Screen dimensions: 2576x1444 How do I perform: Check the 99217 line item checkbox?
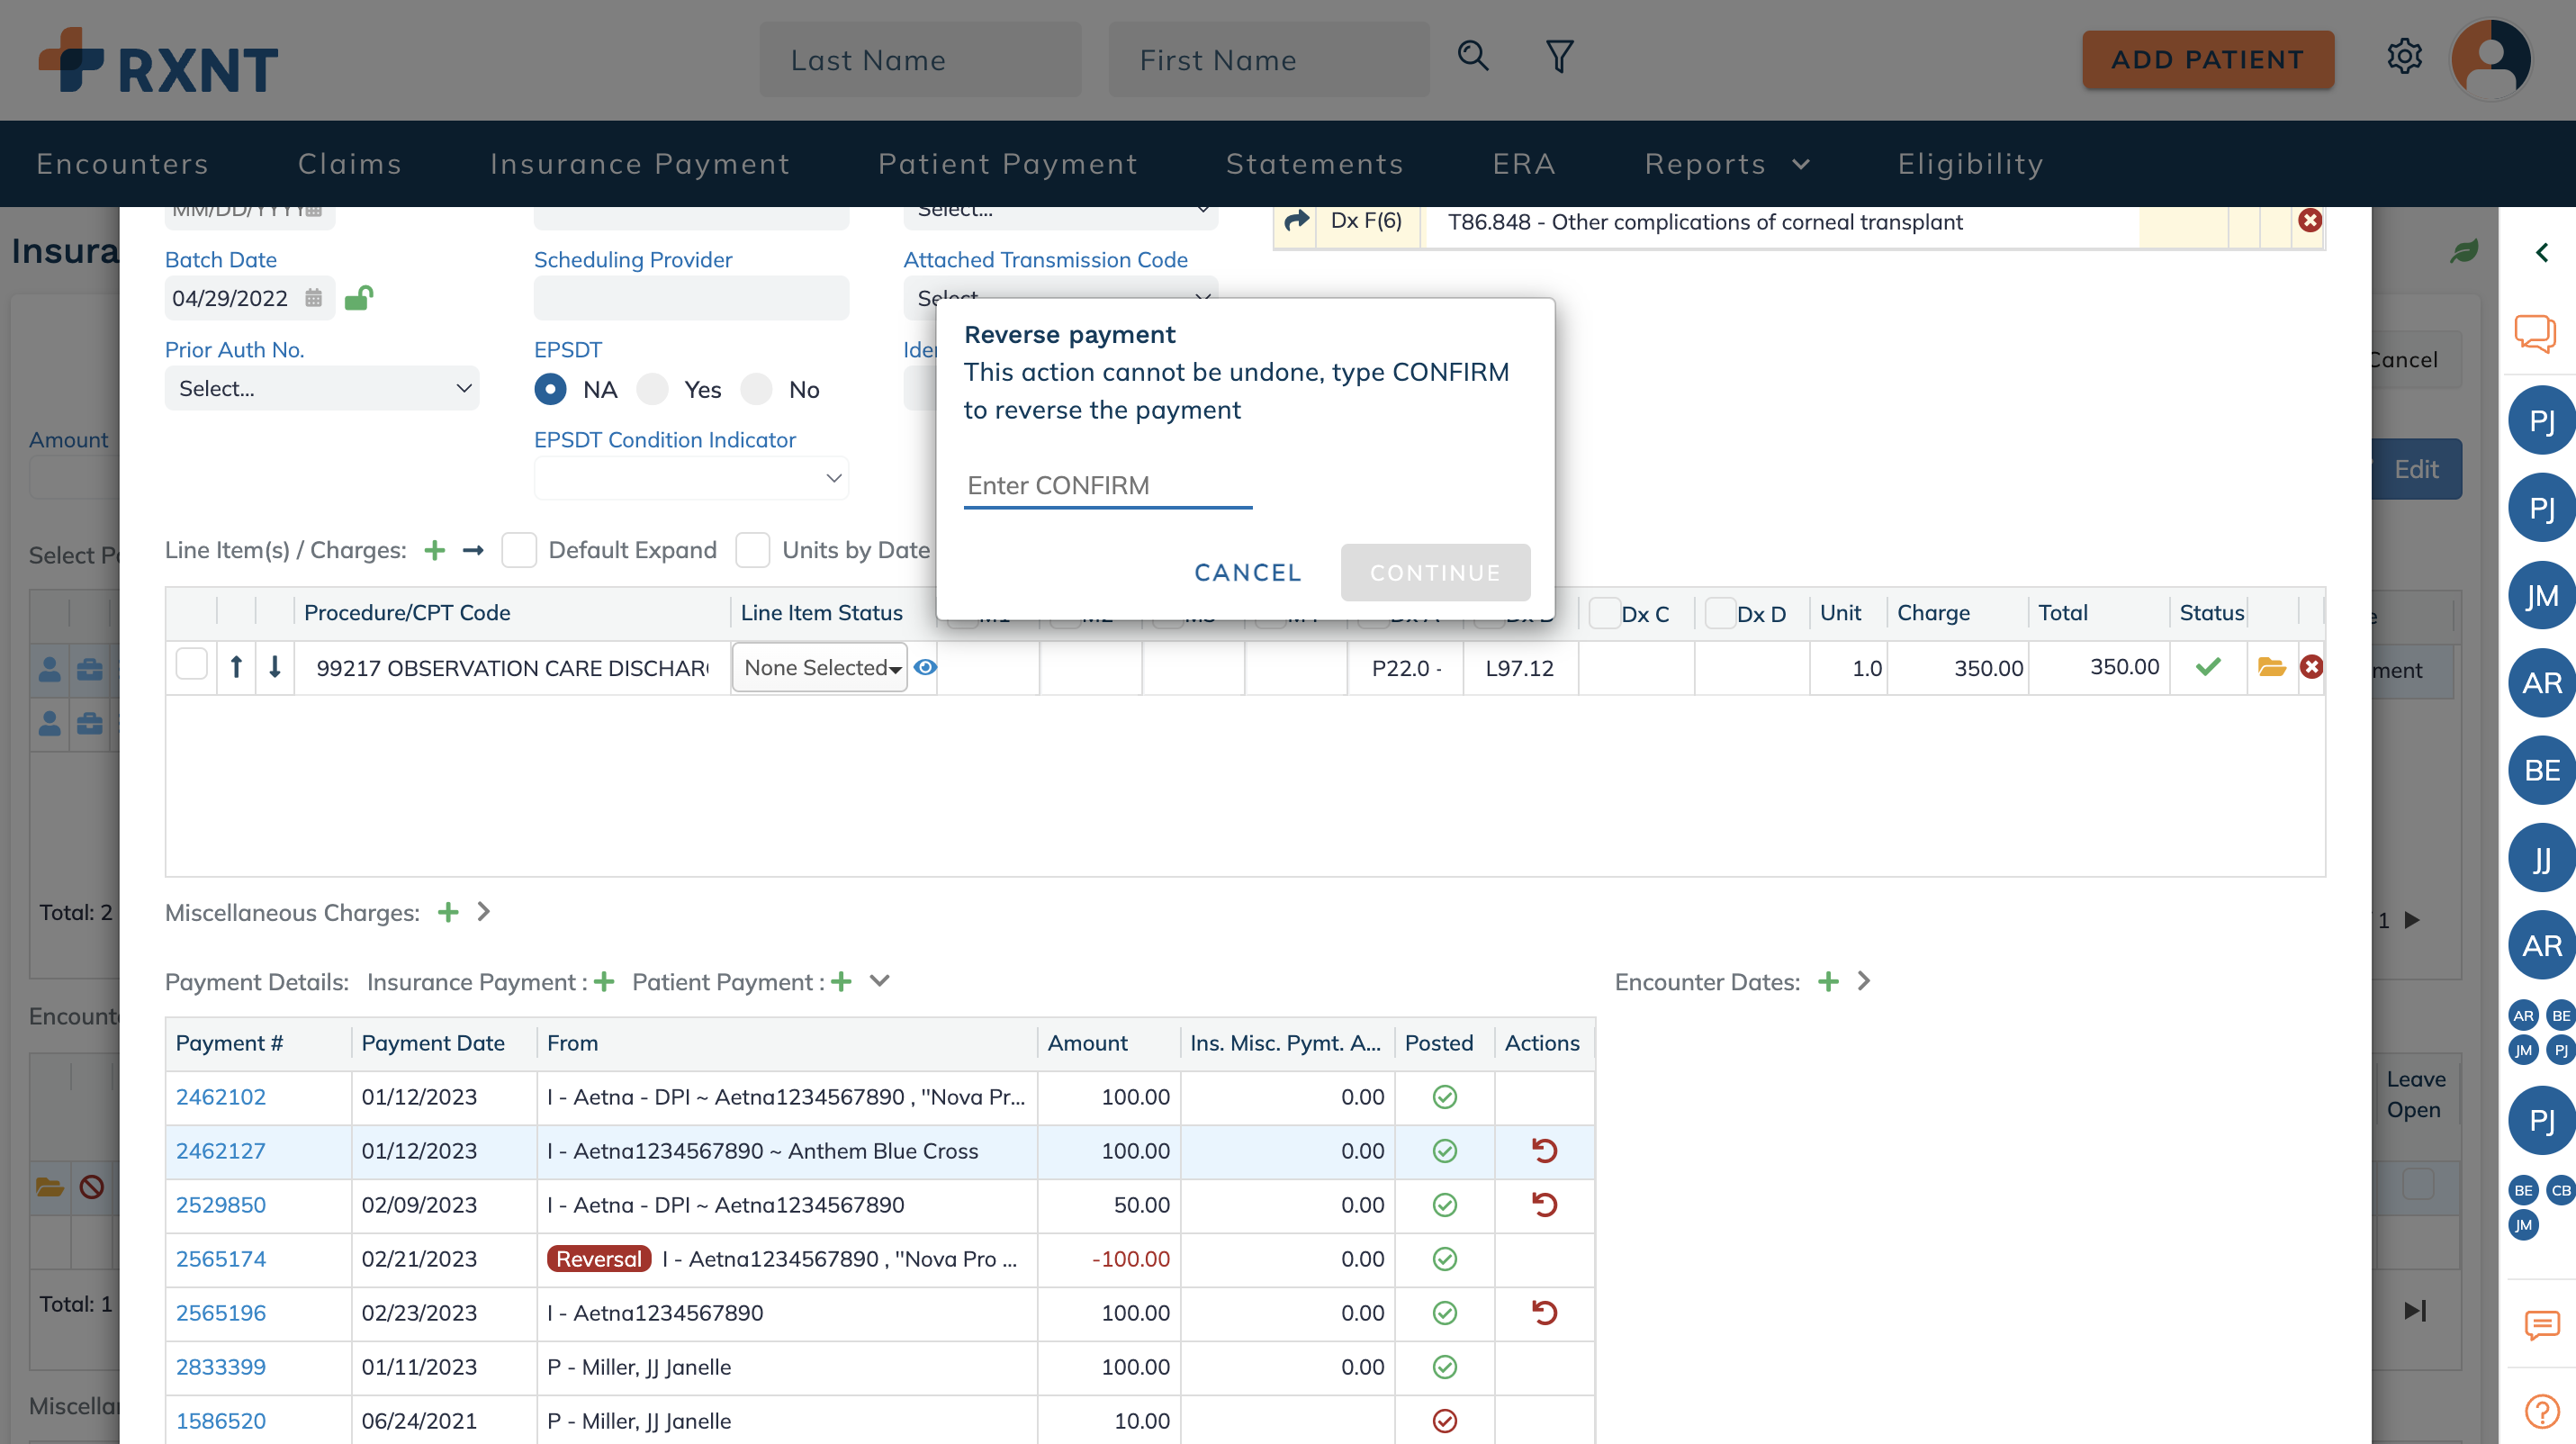[191, 665]
